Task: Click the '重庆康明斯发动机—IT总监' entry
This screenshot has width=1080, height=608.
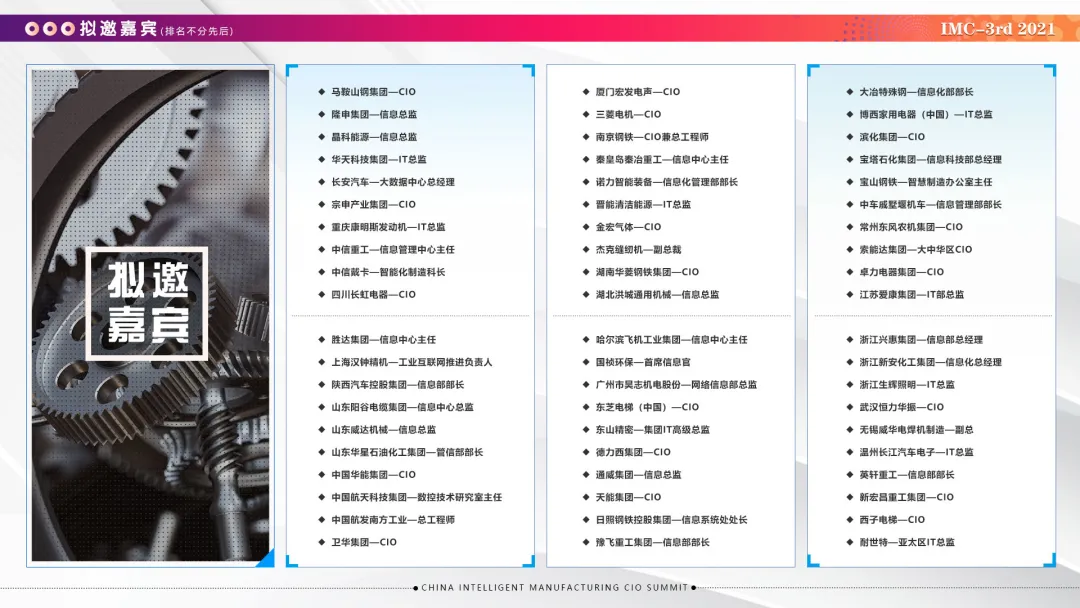Action: (388, 227)
